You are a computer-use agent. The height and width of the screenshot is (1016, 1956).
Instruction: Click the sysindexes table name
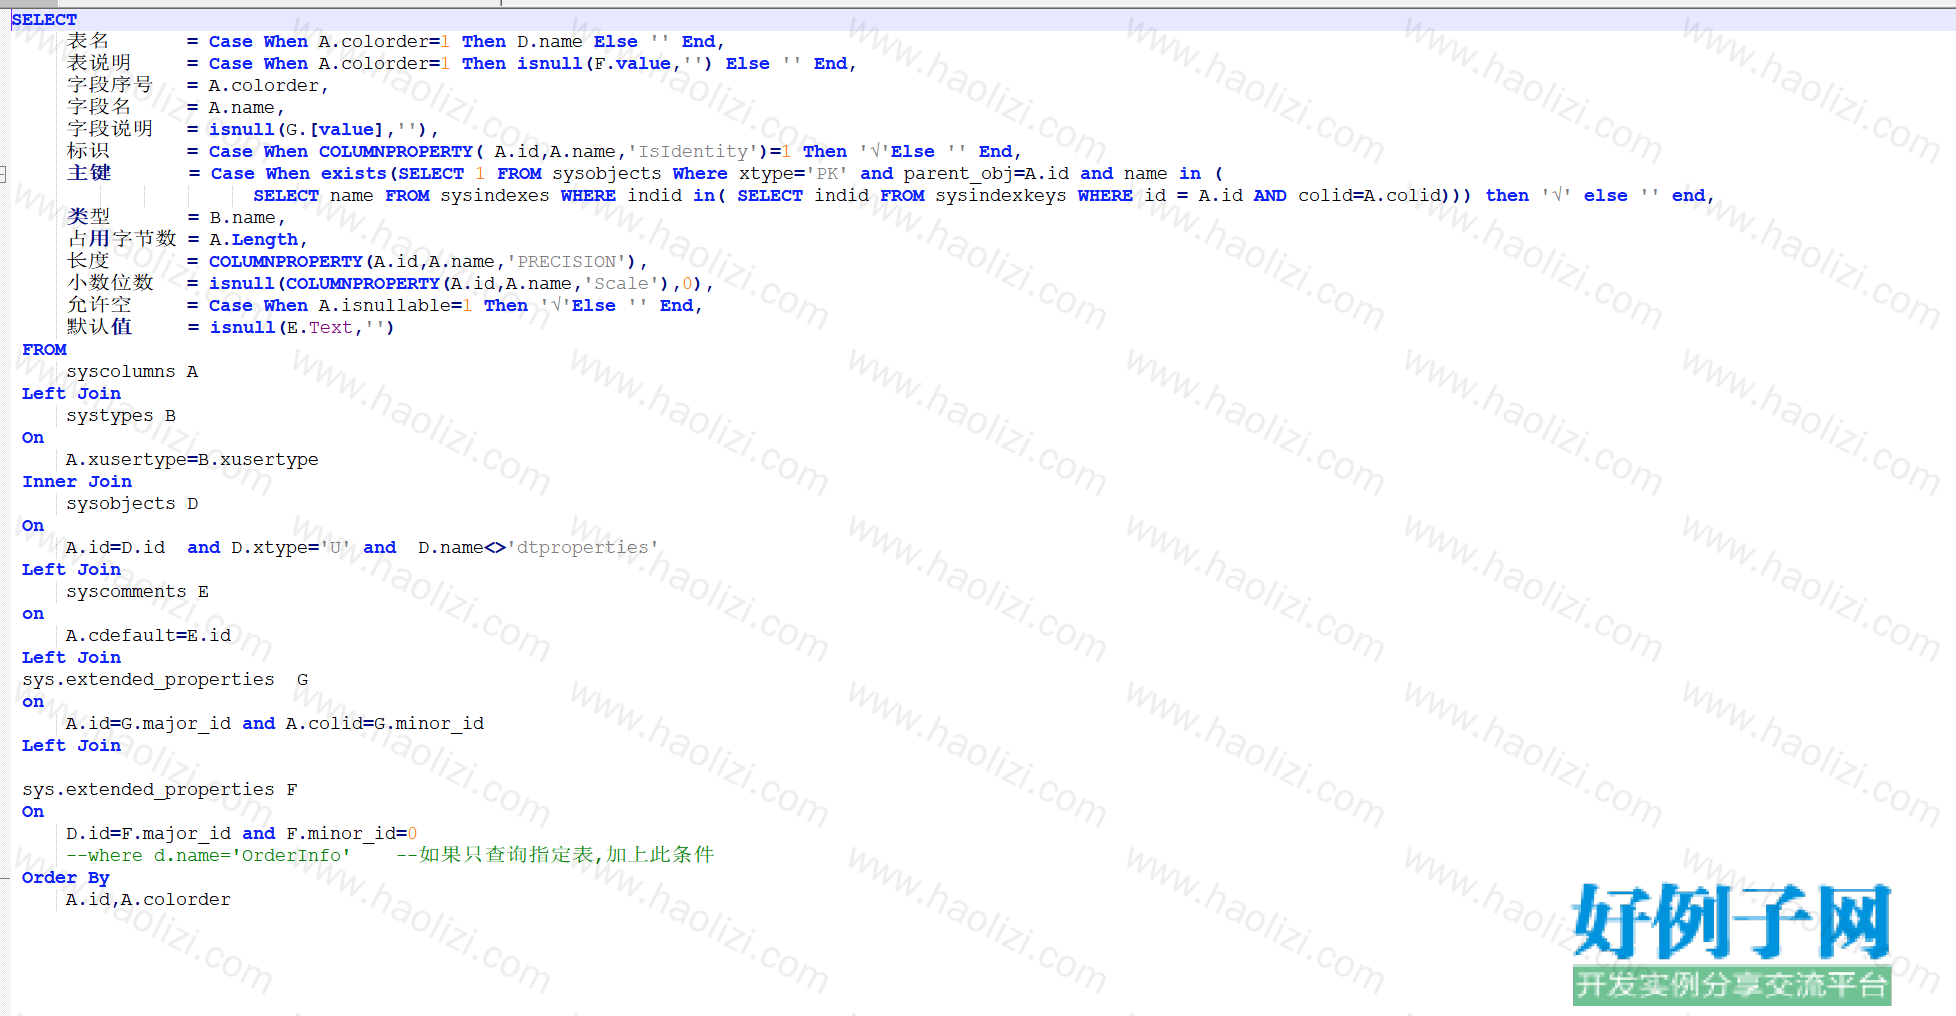pos(495,195)
